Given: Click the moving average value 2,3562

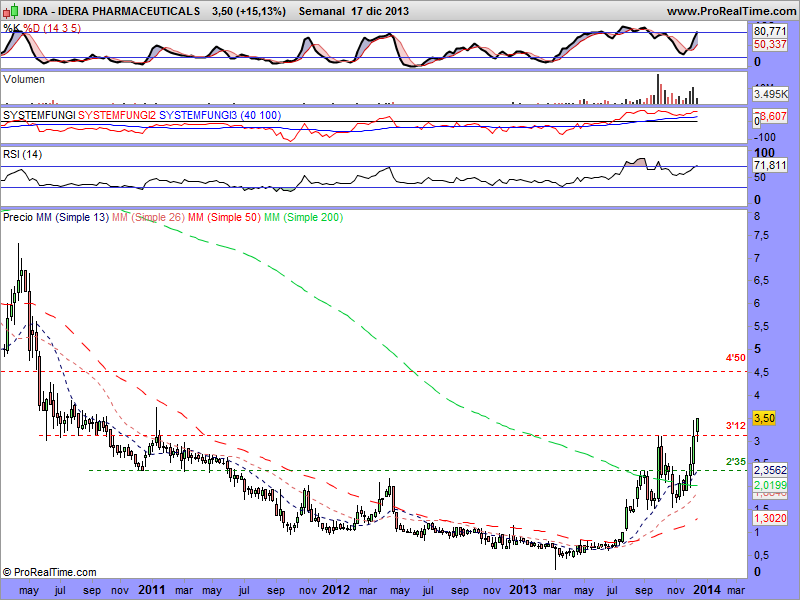Looking at the screenshot, I should click(770, 470).
